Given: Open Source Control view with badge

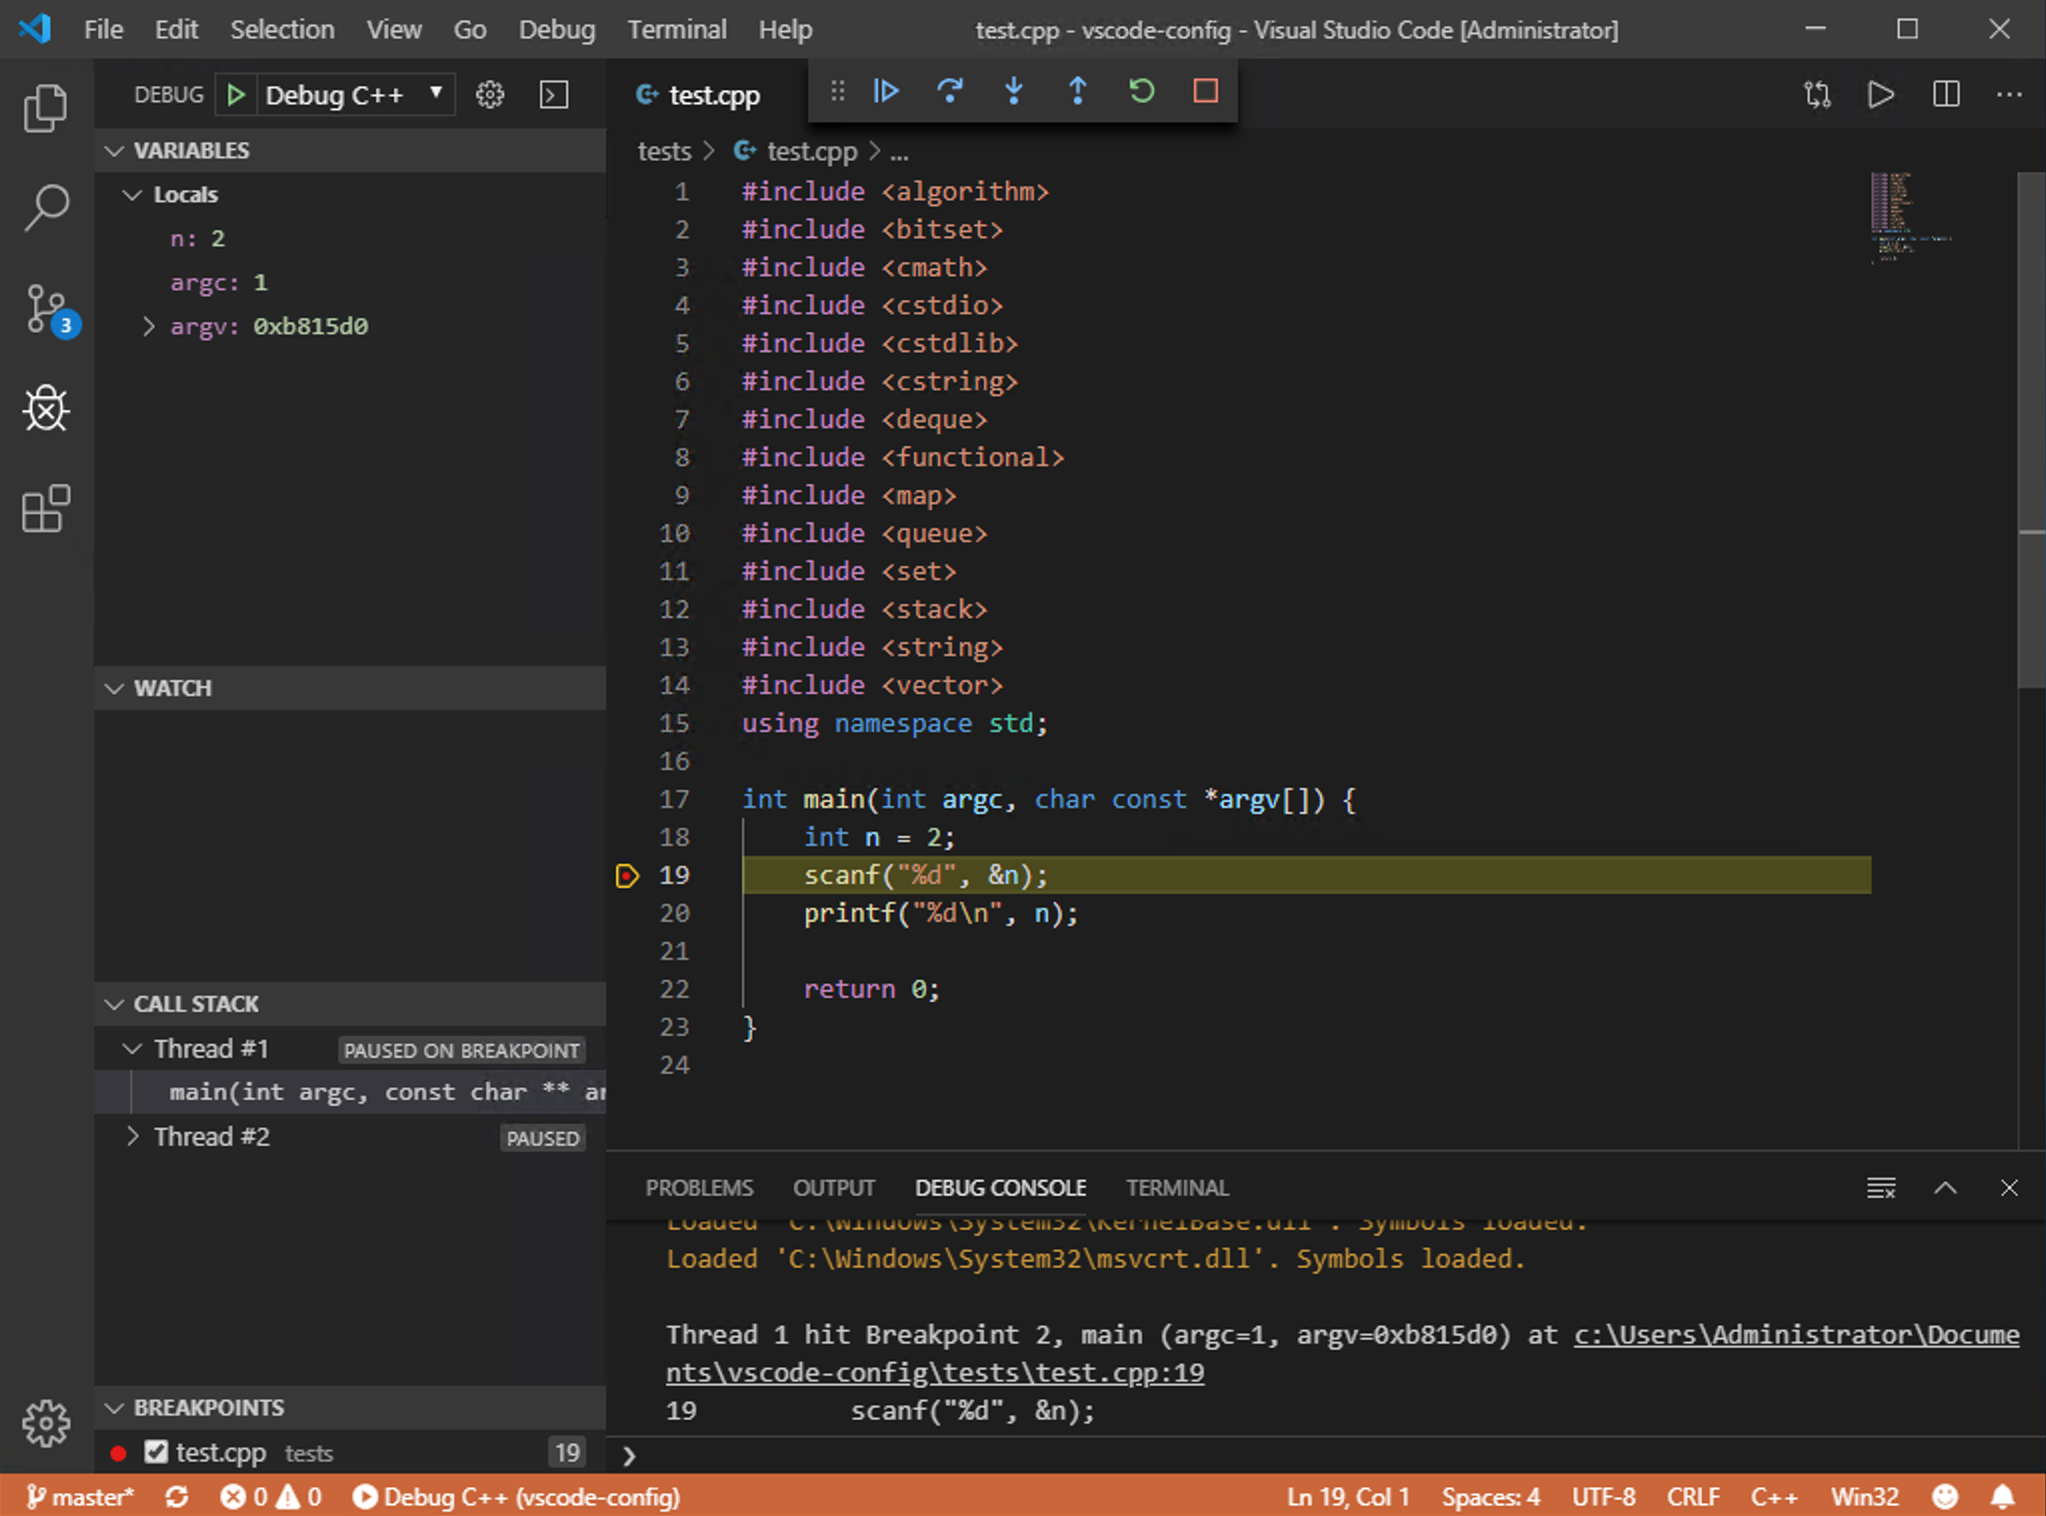Looking at the screenshot, I should [46, 309].
